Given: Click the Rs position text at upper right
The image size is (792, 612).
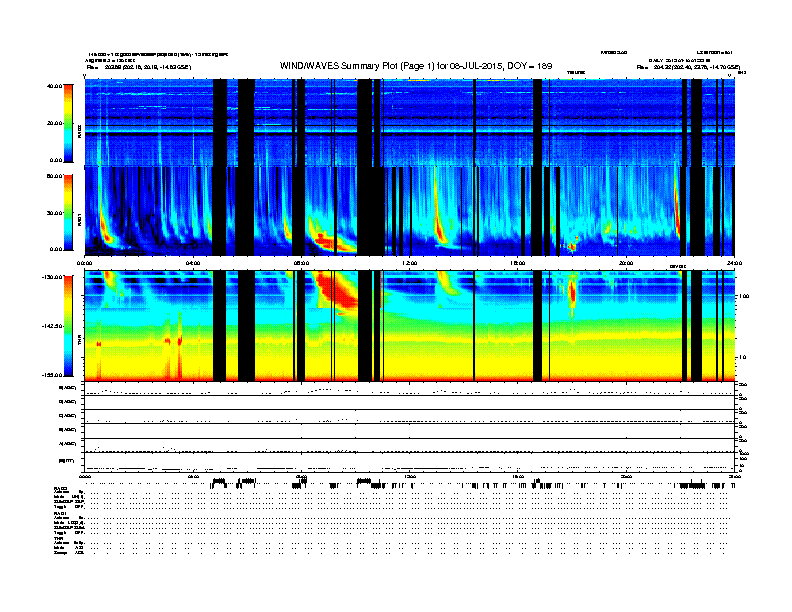Looking at the screenshot, I should (688, 67).
